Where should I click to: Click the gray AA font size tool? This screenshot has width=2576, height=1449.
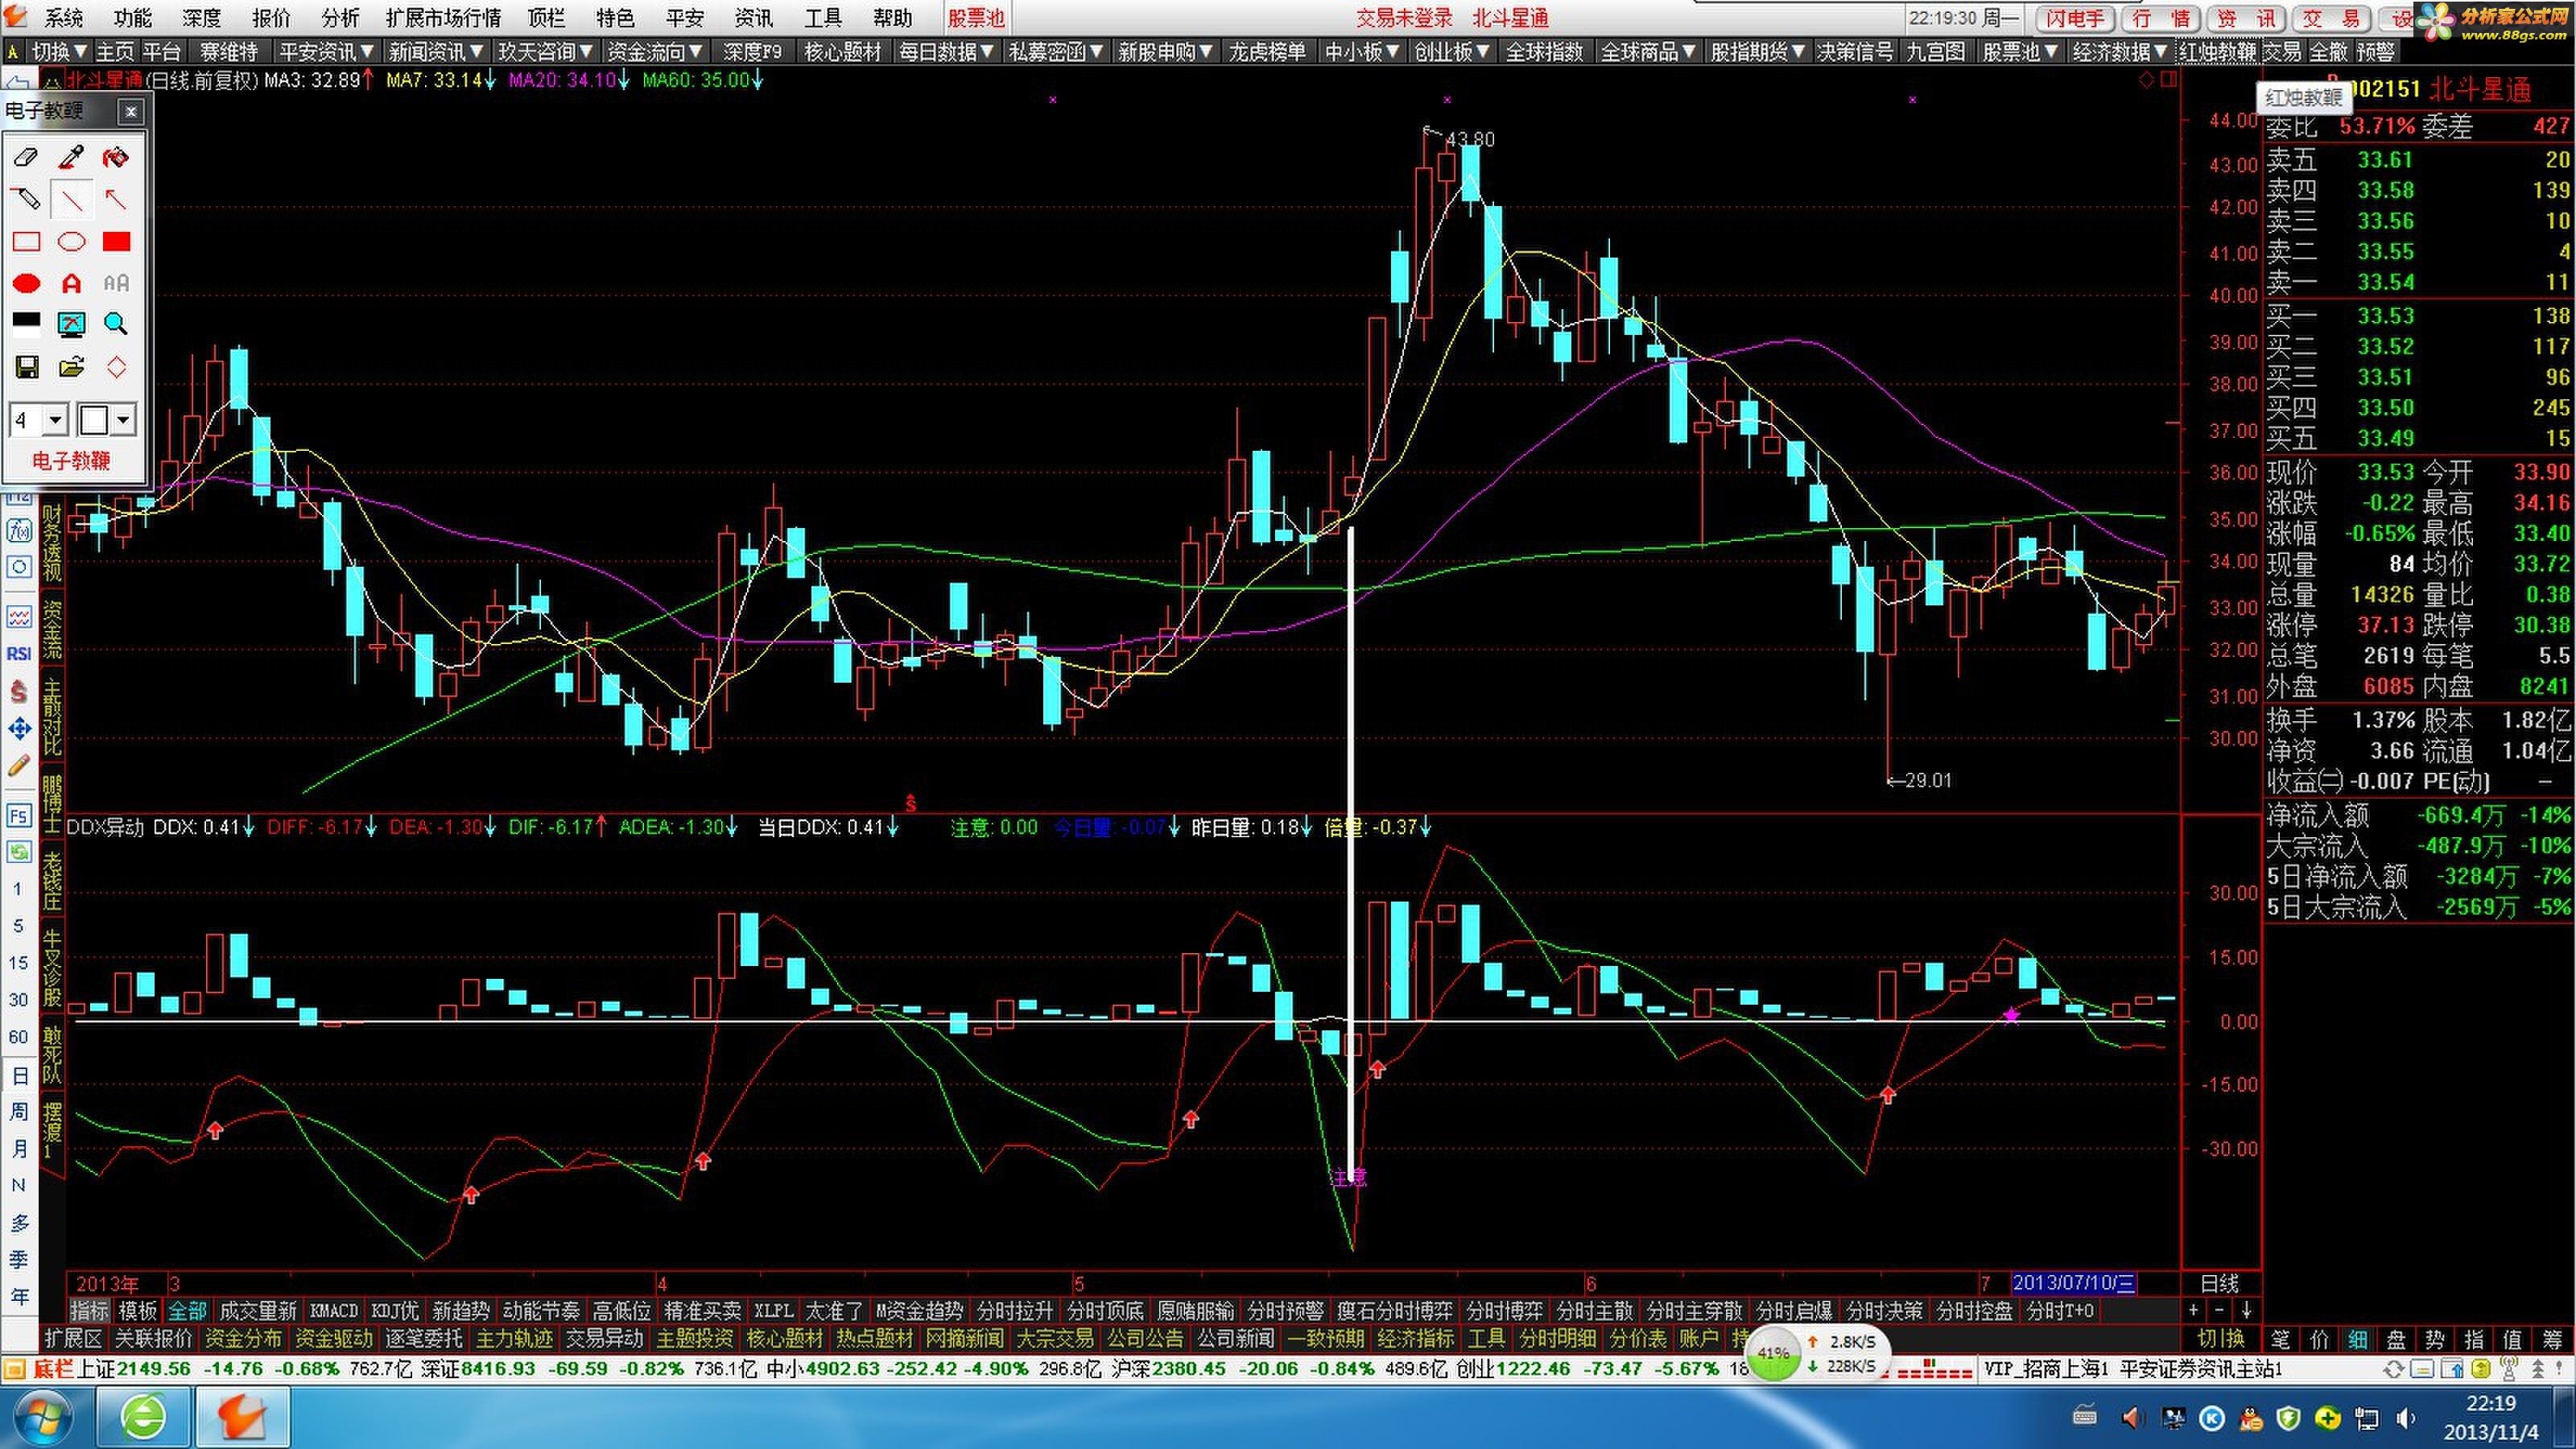[x=116, y=283]
